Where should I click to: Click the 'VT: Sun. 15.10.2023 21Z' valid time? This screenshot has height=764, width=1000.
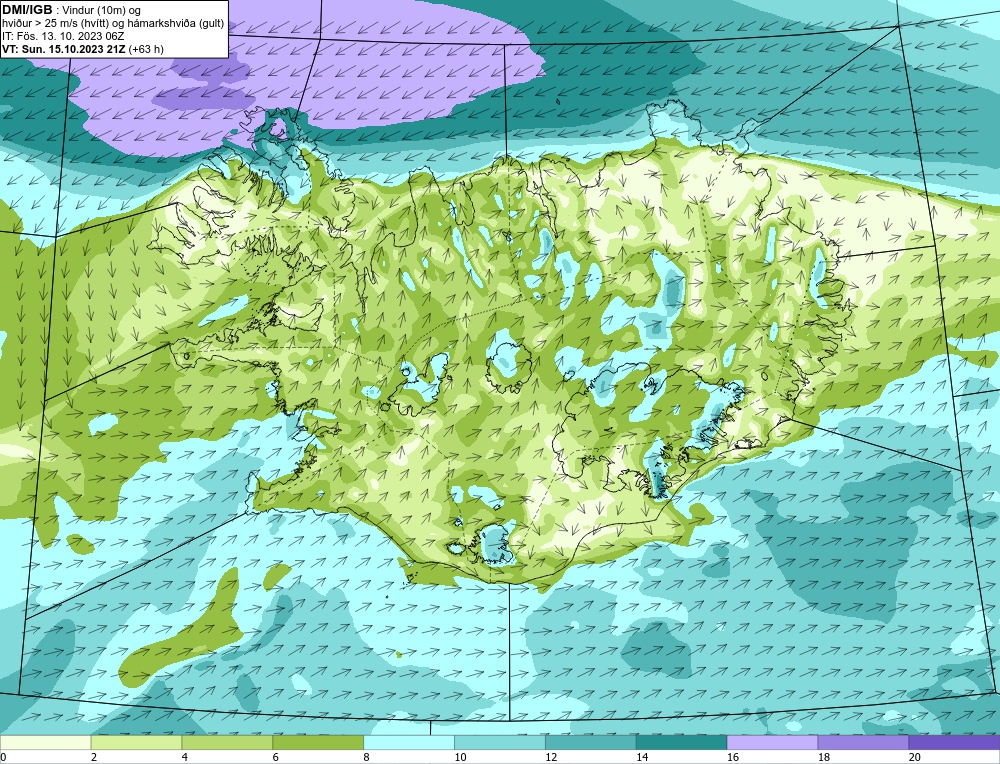click(64, 49)
